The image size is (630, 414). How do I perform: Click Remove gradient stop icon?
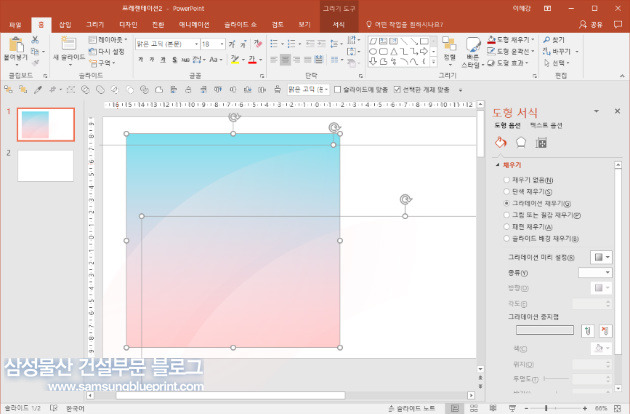(605, 331)
